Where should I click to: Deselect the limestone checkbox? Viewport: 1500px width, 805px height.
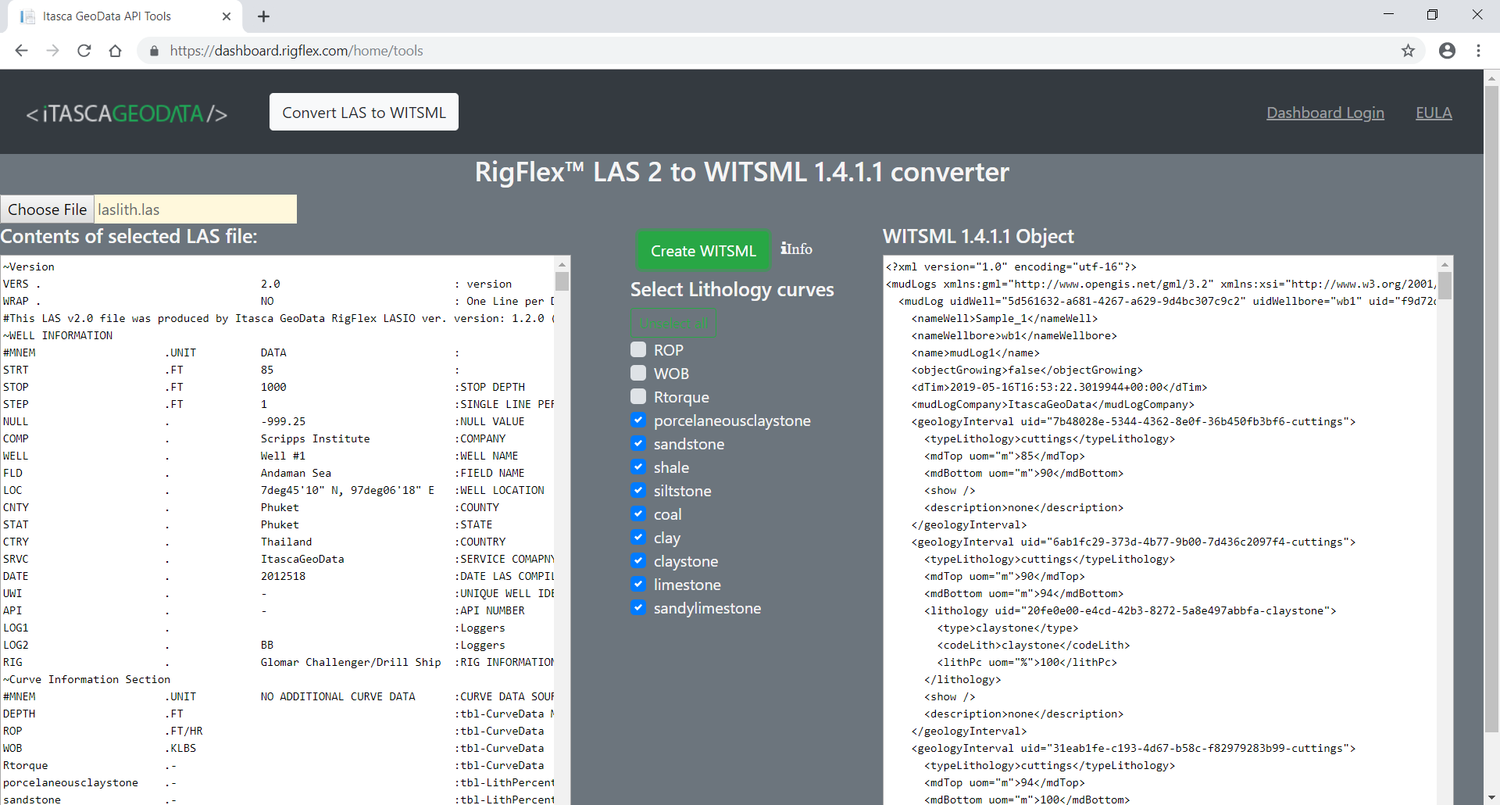click(638, 584)
